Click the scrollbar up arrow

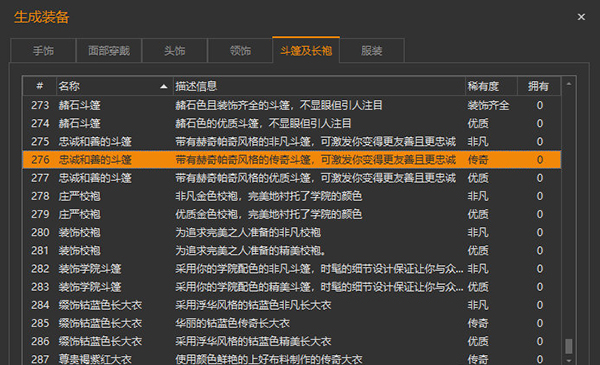569,84
